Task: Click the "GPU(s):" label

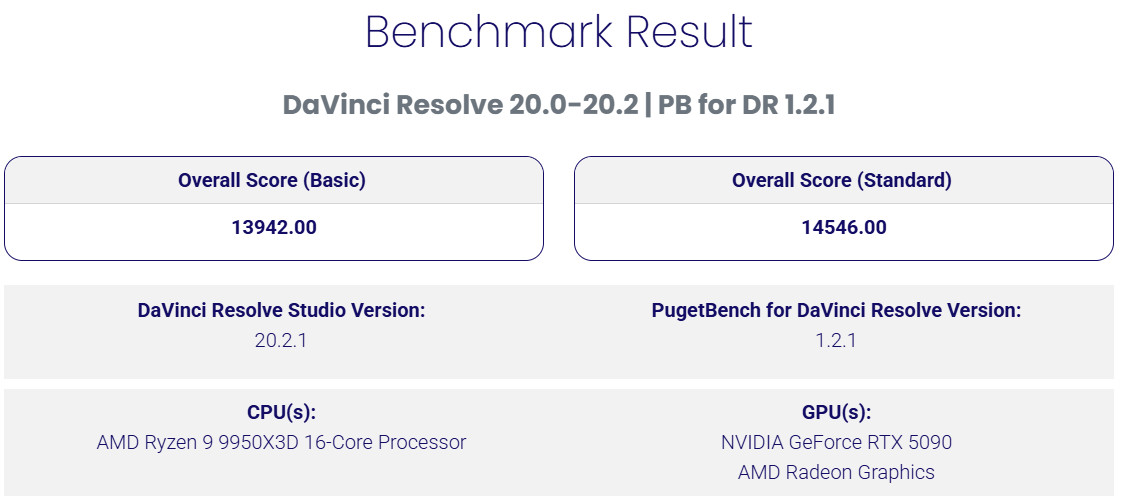Action: pyautogui.click(x=836, y=413)
